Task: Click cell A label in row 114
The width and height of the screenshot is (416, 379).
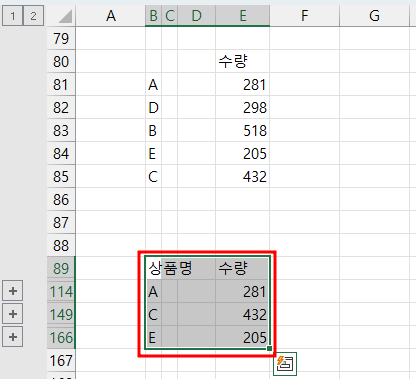Action: pos(154,291)
